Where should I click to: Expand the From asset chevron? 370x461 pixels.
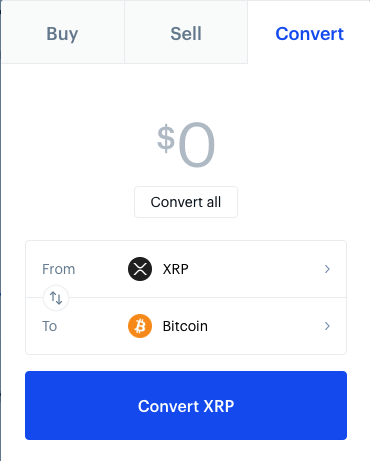327,269
